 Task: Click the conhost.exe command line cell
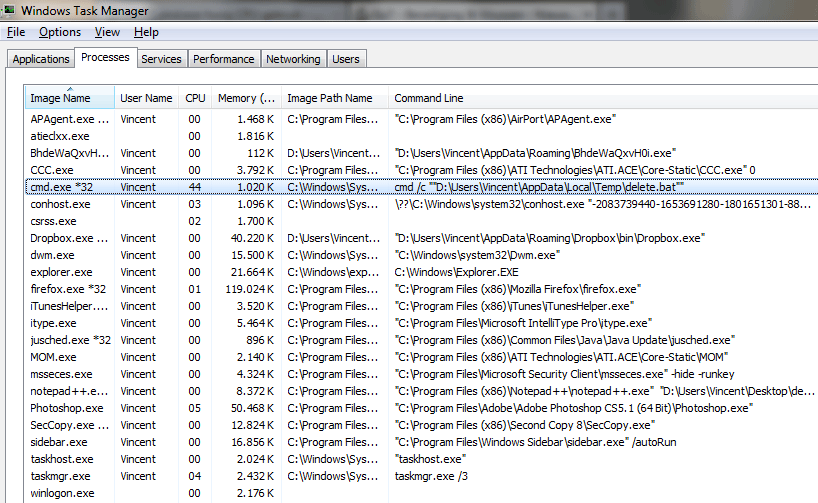click(x=603, y=204)
